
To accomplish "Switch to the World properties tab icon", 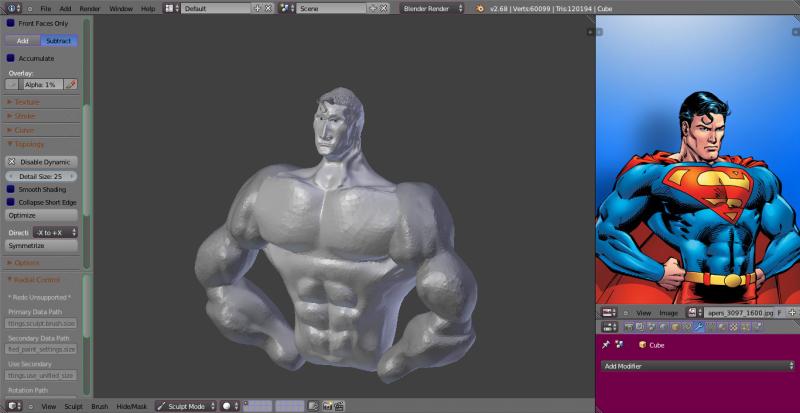I will tap(663, 327).
